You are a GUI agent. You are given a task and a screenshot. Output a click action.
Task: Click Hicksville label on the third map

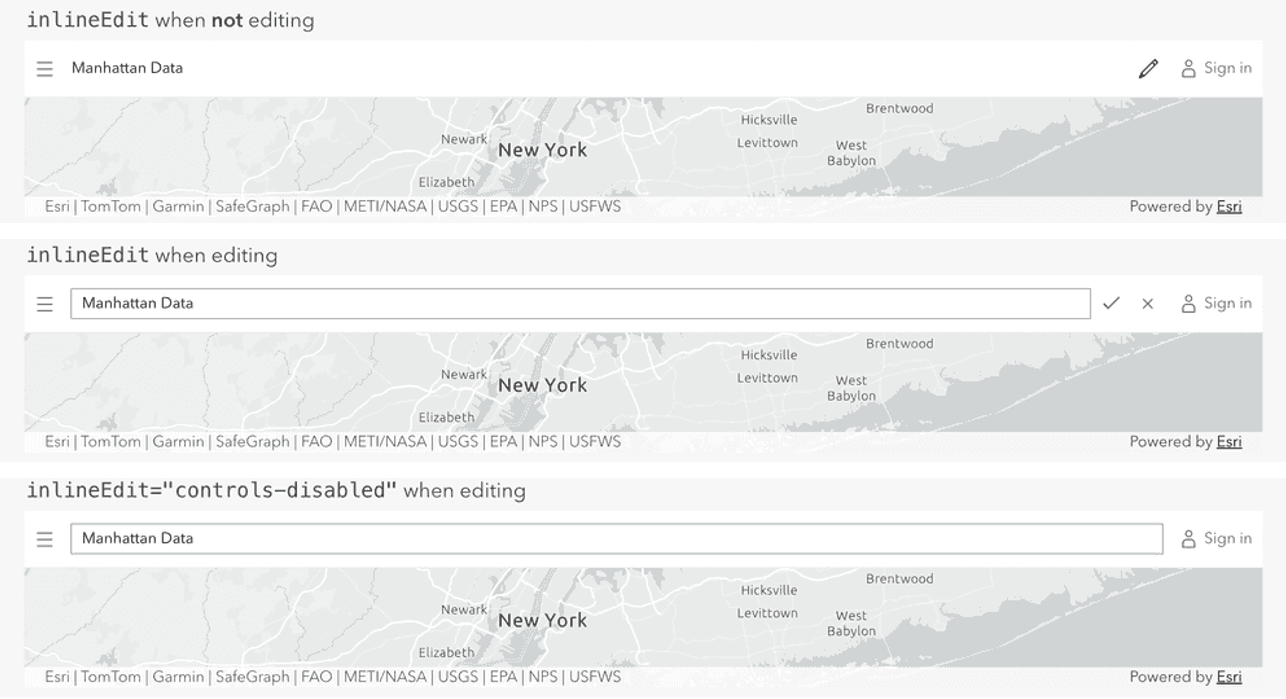point(769,590)
